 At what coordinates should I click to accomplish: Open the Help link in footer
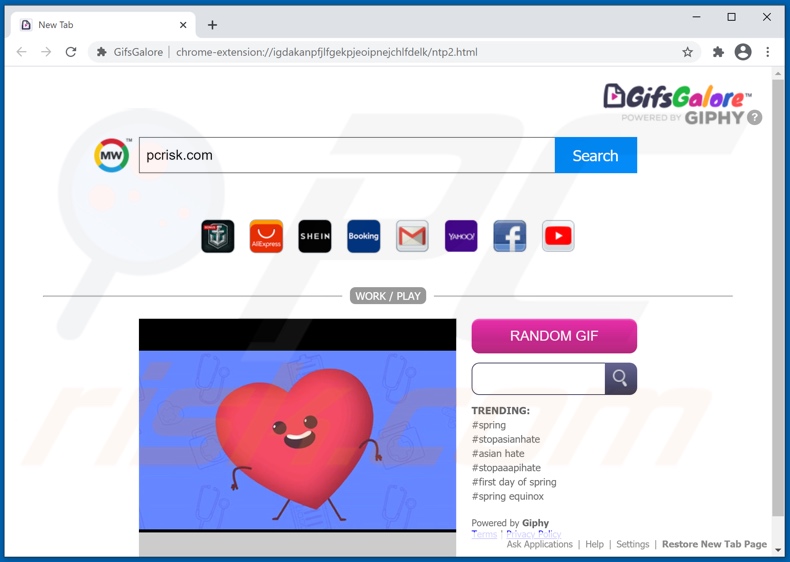[x=594, y=544]
